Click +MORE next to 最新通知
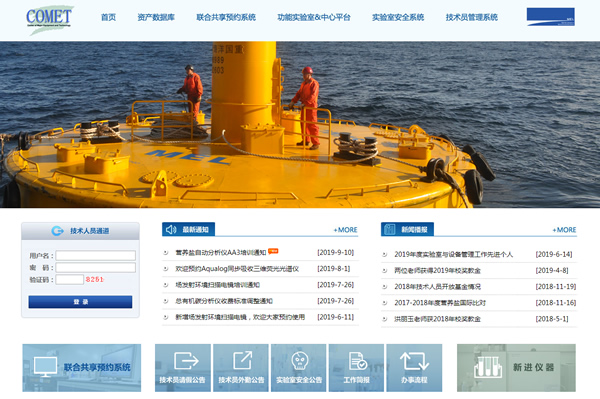 (345, 230)
